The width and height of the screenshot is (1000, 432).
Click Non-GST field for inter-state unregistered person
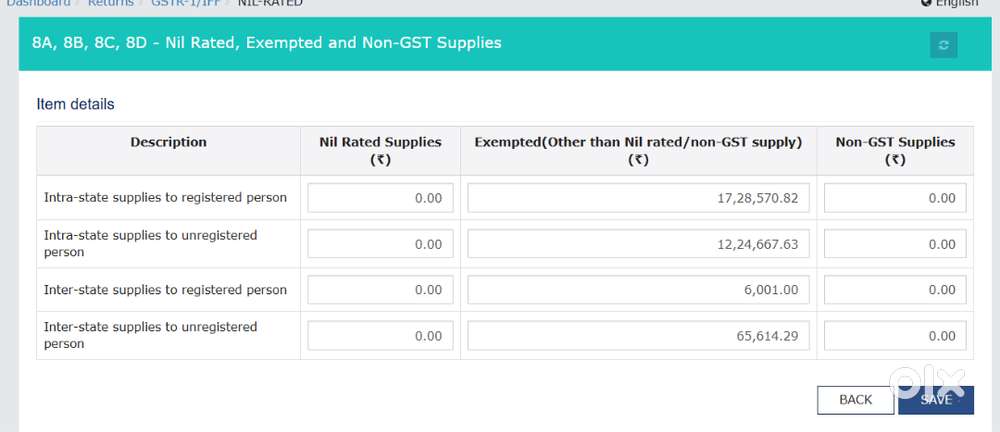pyautogui.click(x=895, y=336)
